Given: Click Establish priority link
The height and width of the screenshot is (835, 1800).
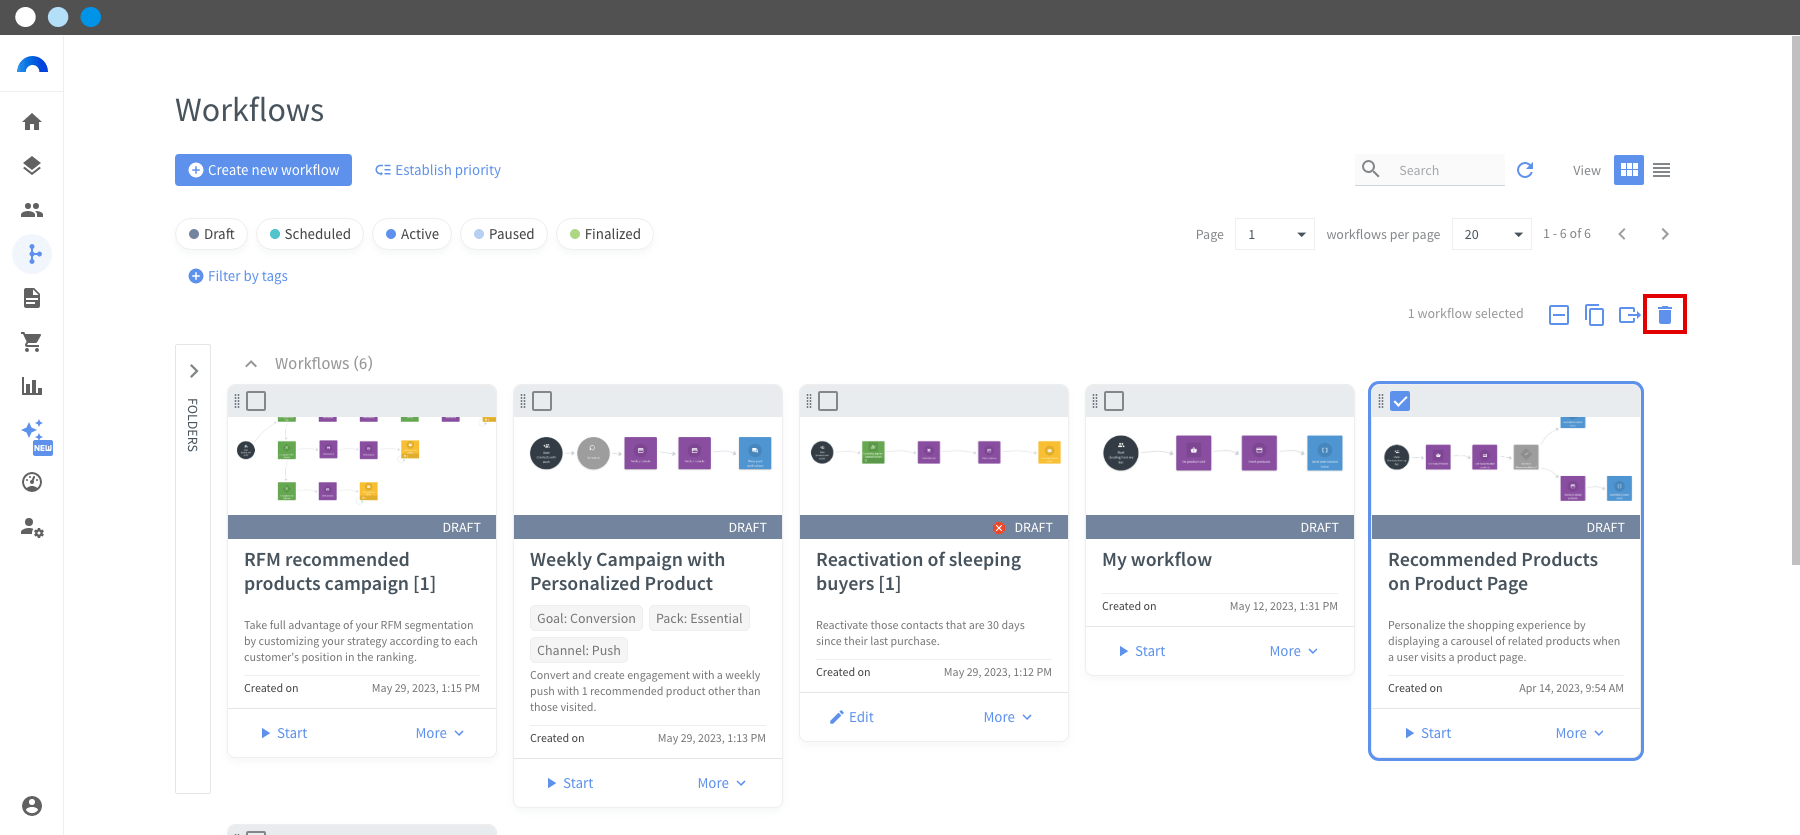Looking at the screenshot, I should coord(438,170).
